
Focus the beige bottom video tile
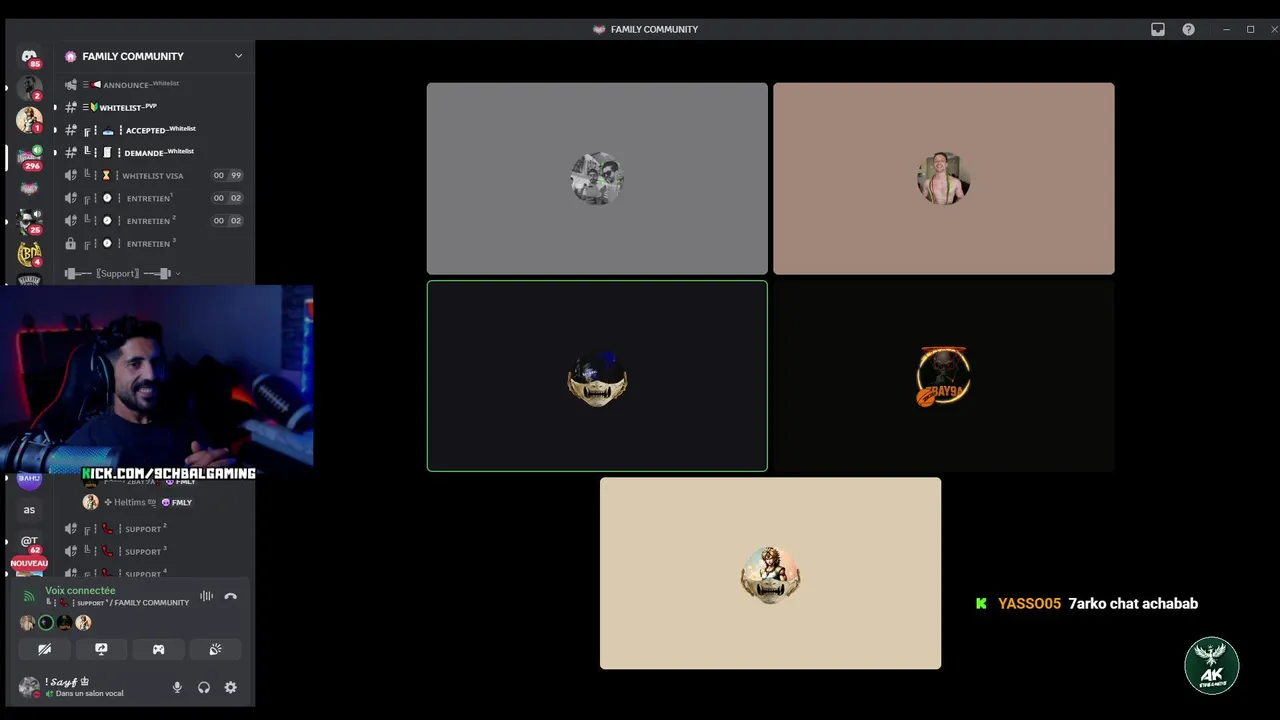[x=770, y=573]
